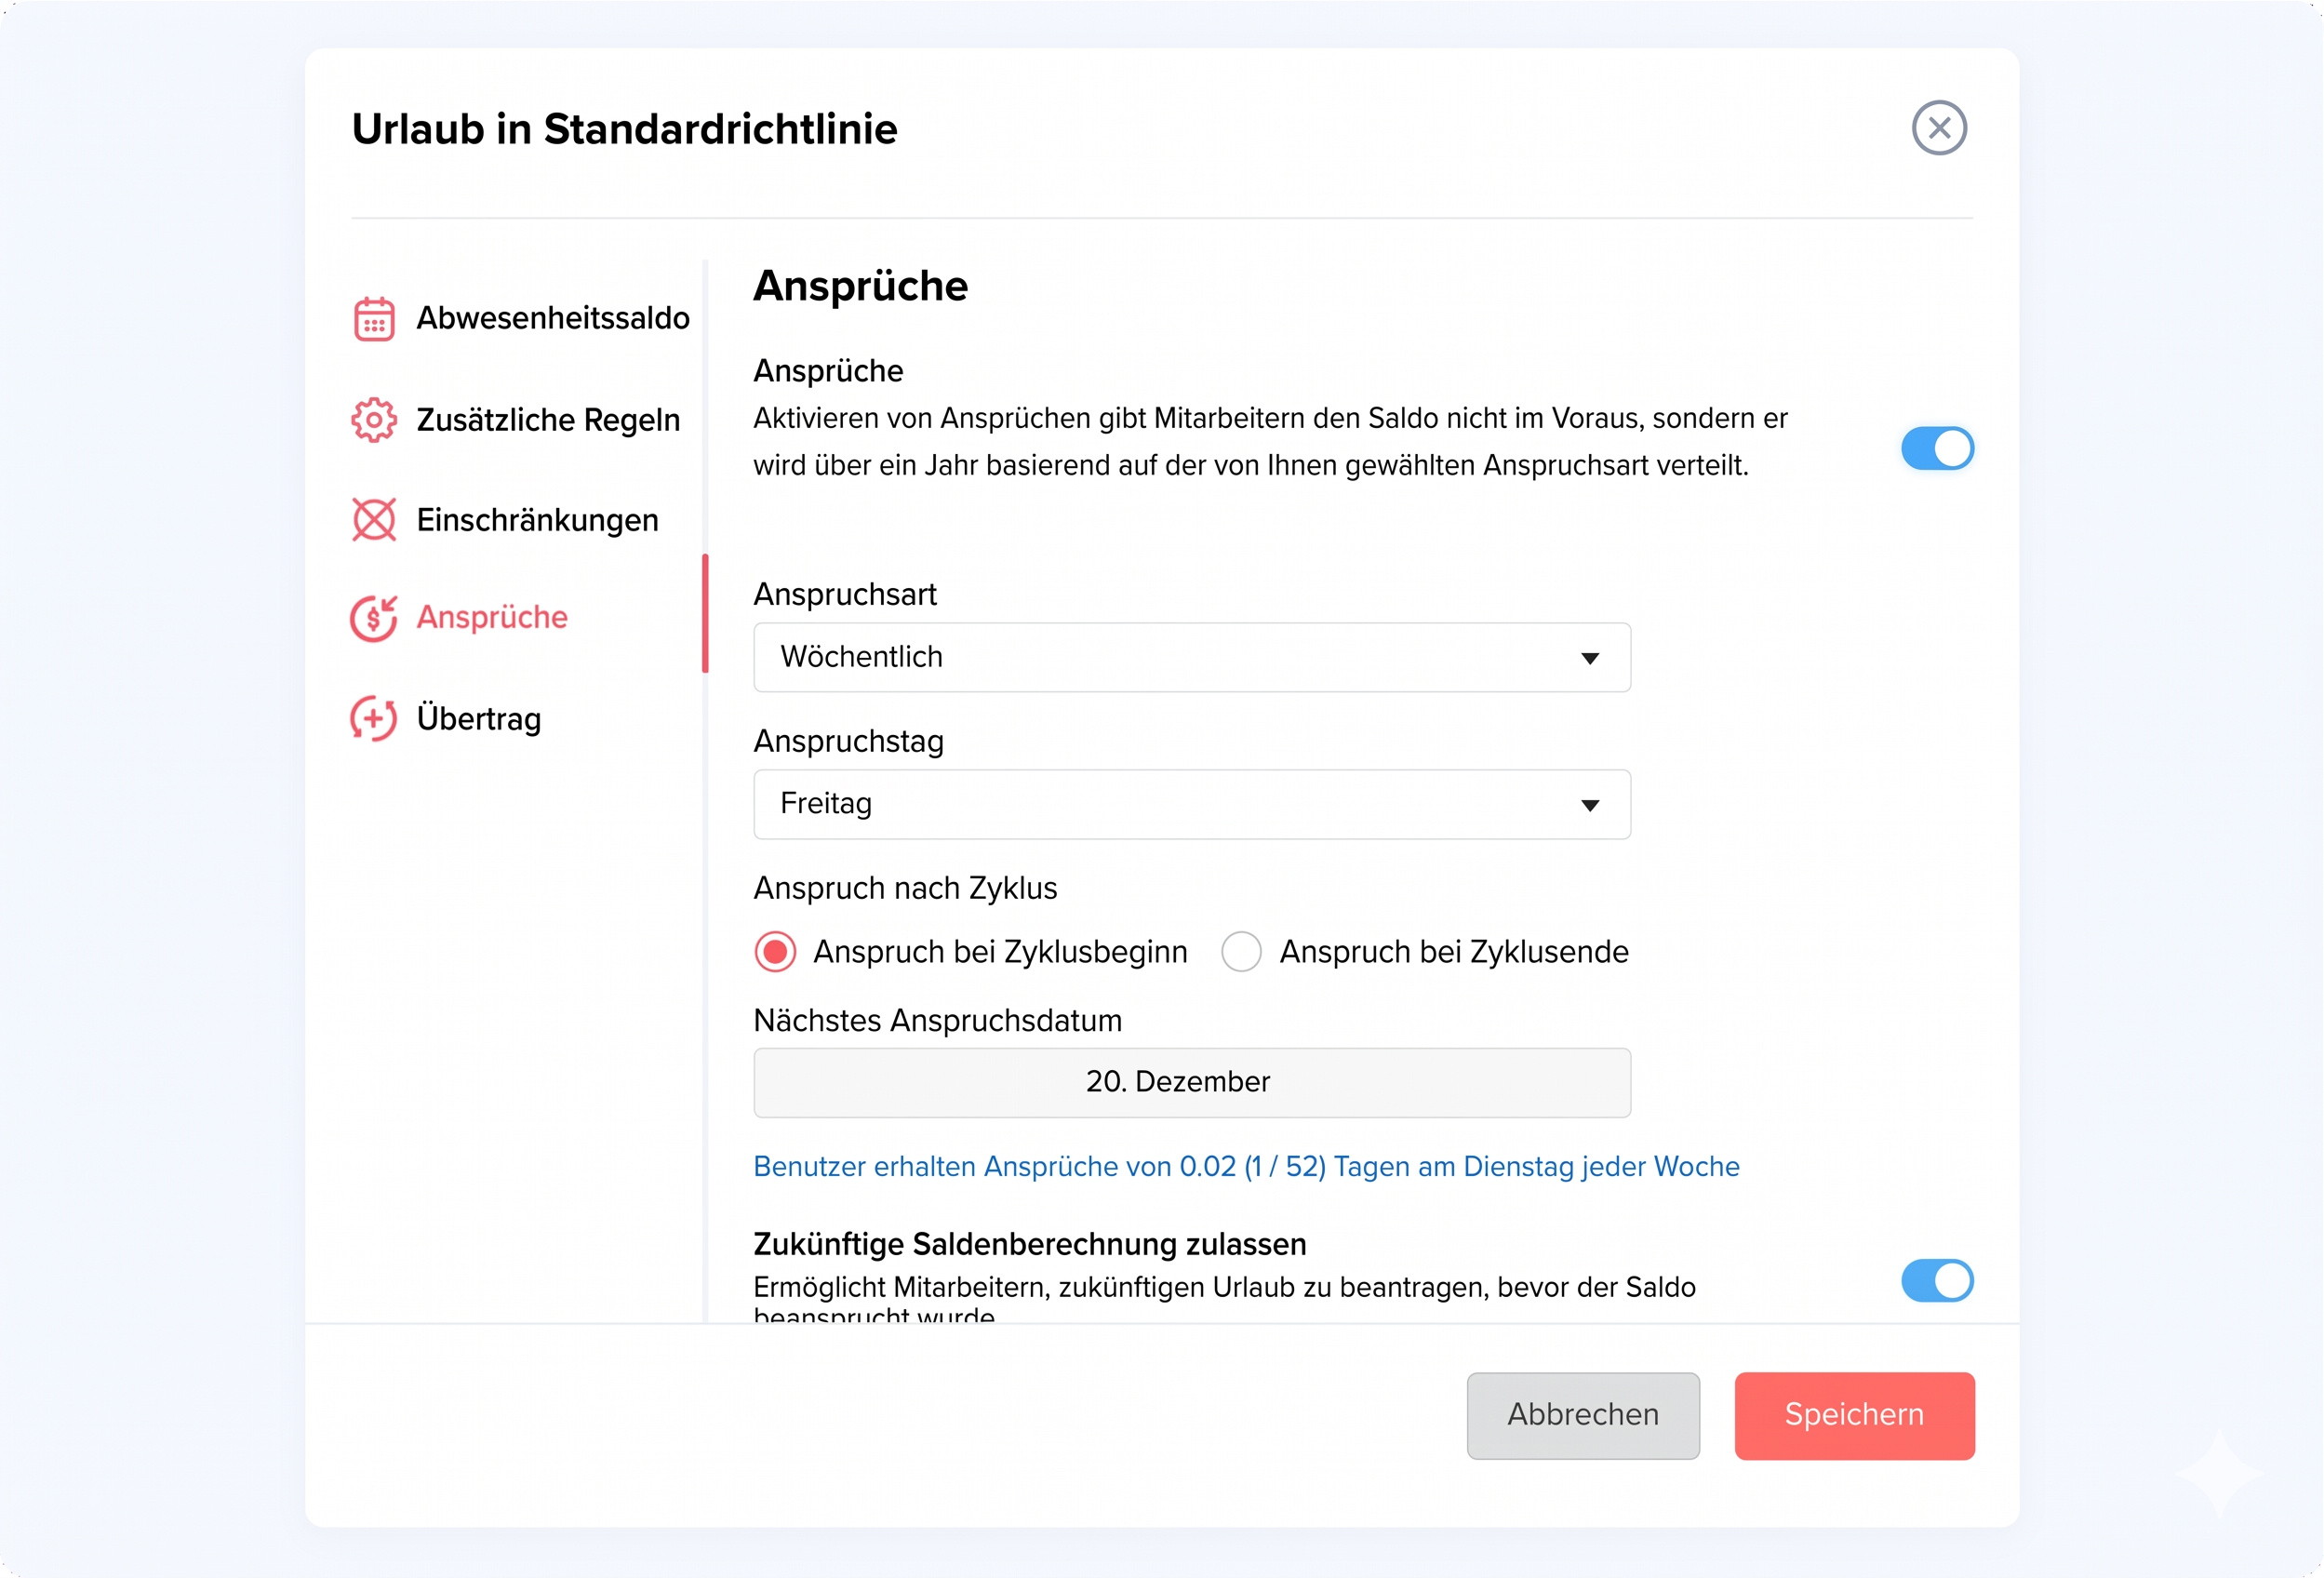Click the Freitag dropdown arrow

point(1589,805)
